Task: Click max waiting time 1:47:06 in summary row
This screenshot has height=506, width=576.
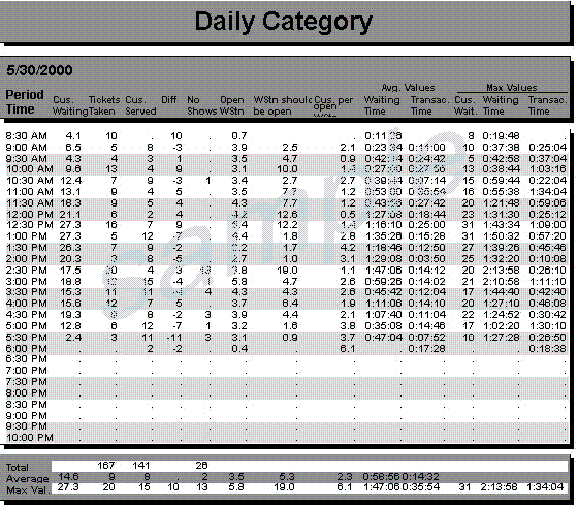Action: [381, 487]
